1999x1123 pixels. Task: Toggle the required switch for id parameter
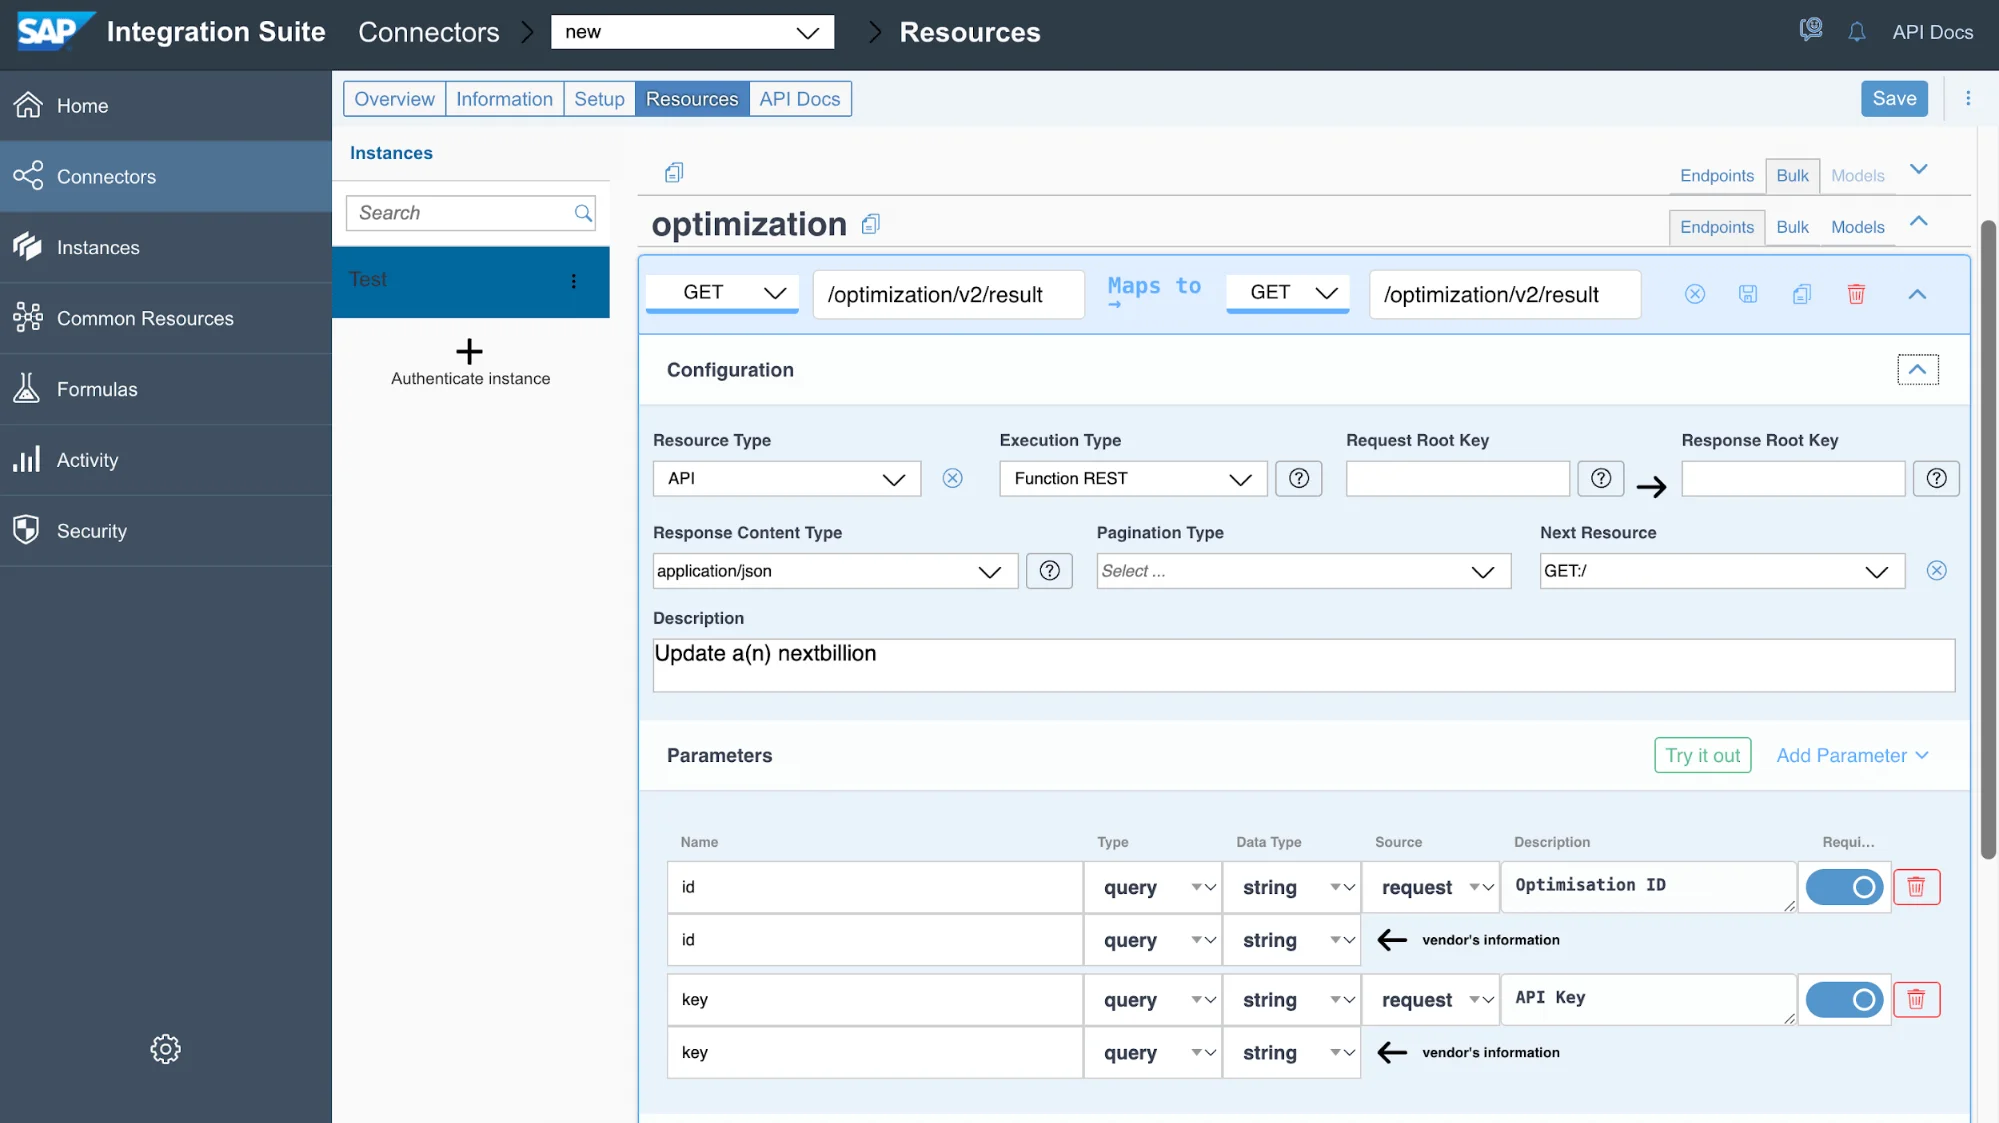pos(1844,885)
